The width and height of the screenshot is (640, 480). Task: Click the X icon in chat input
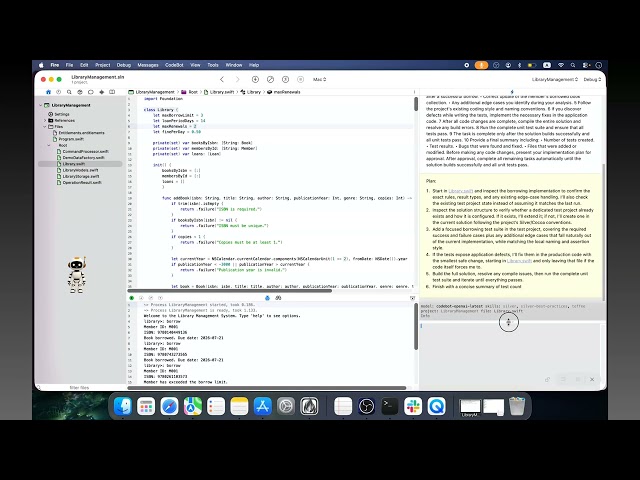click(592, 379)
